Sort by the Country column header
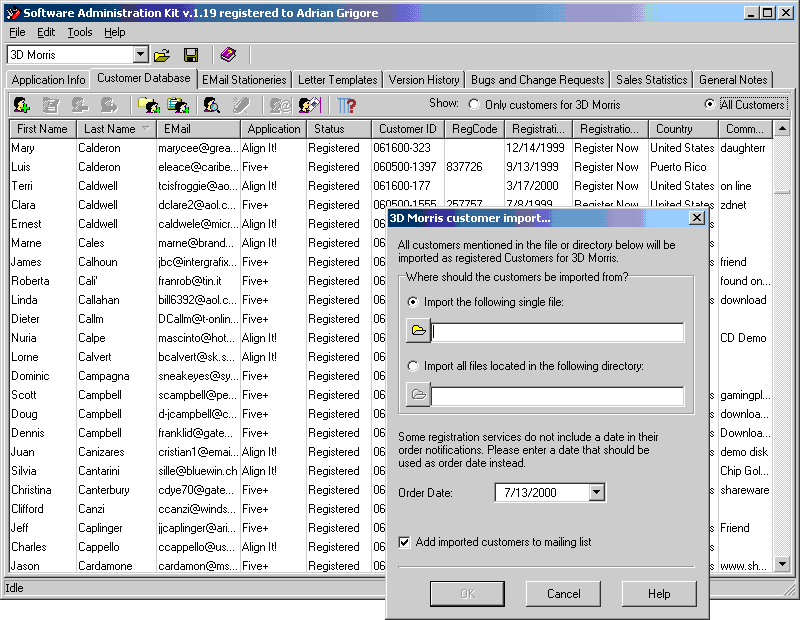800x620 pixels. 683,129
